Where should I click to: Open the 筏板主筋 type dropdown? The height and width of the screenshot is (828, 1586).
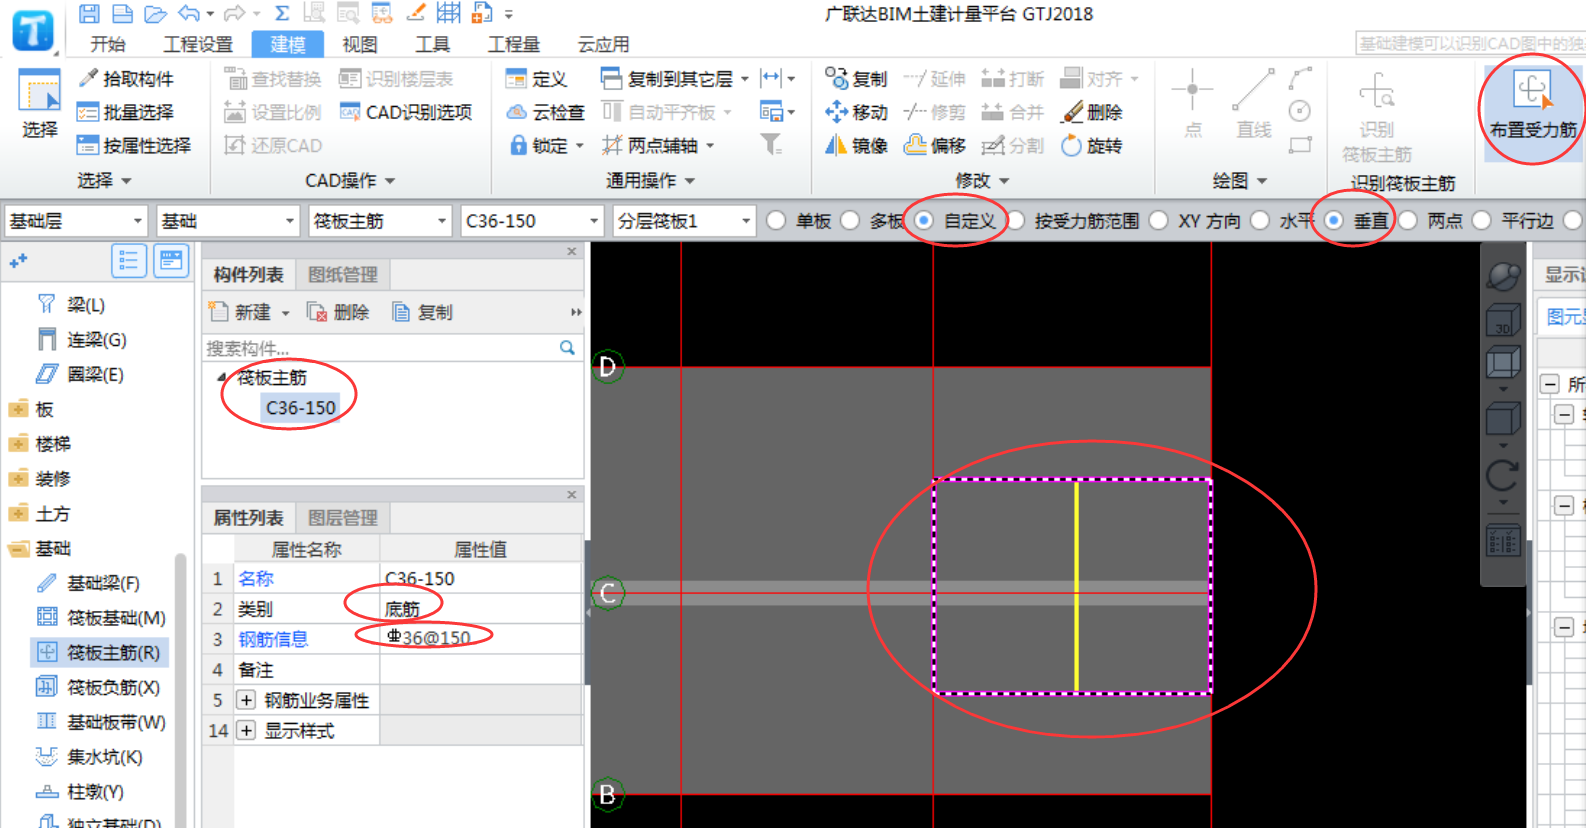pos(380,221)
